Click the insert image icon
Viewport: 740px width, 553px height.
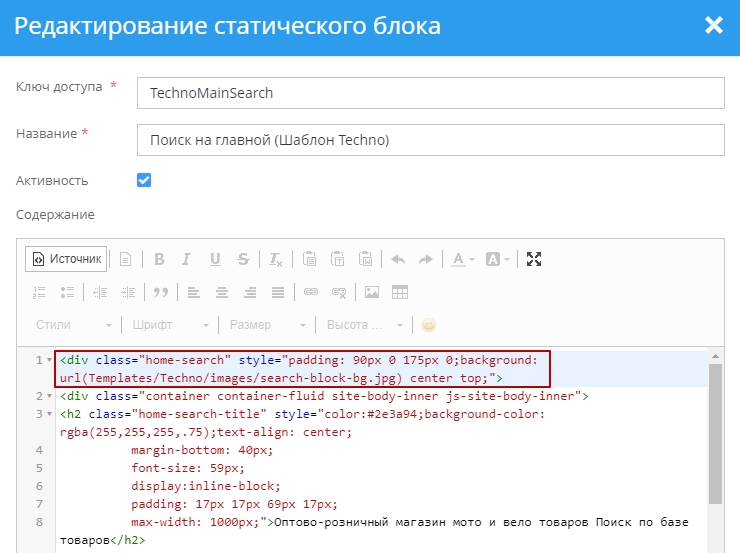[x=372, y=293]
